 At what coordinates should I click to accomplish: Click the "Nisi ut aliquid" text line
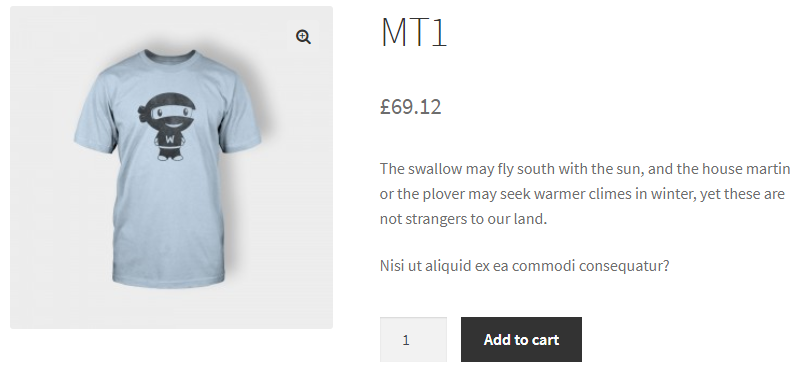pos(524,266)
